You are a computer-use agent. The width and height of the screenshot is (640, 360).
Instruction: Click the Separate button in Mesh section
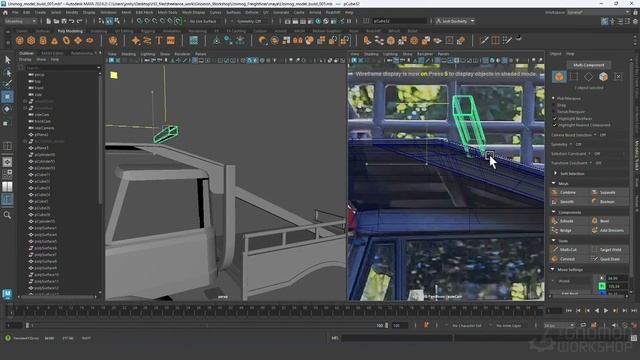click(x=610, y=192)
